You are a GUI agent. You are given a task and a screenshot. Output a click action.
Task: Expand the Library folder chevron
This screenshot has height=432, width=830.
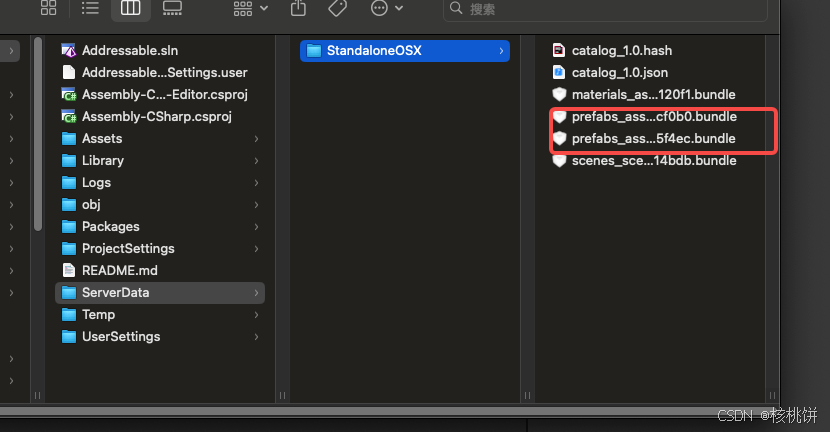point(256,160)
